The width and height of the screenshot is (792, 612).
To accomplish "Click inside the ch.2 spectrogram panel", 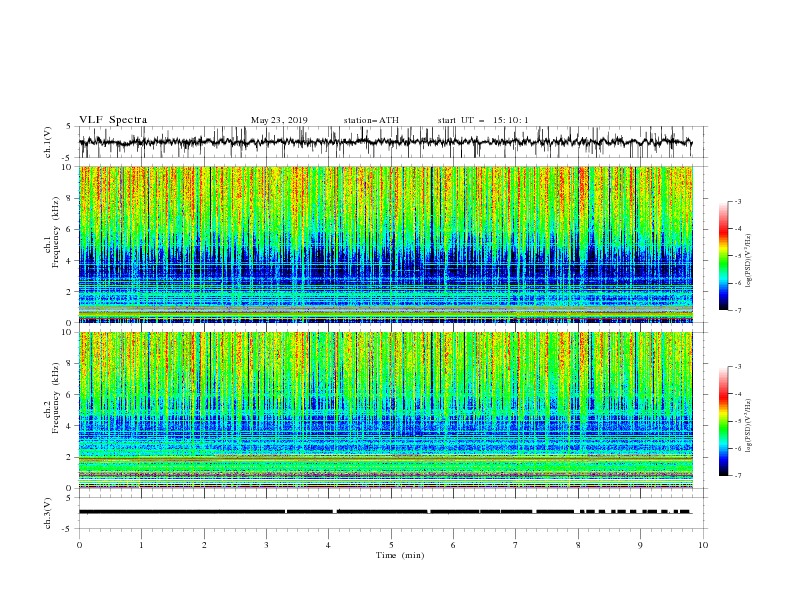I will click(x=386, y=410).
